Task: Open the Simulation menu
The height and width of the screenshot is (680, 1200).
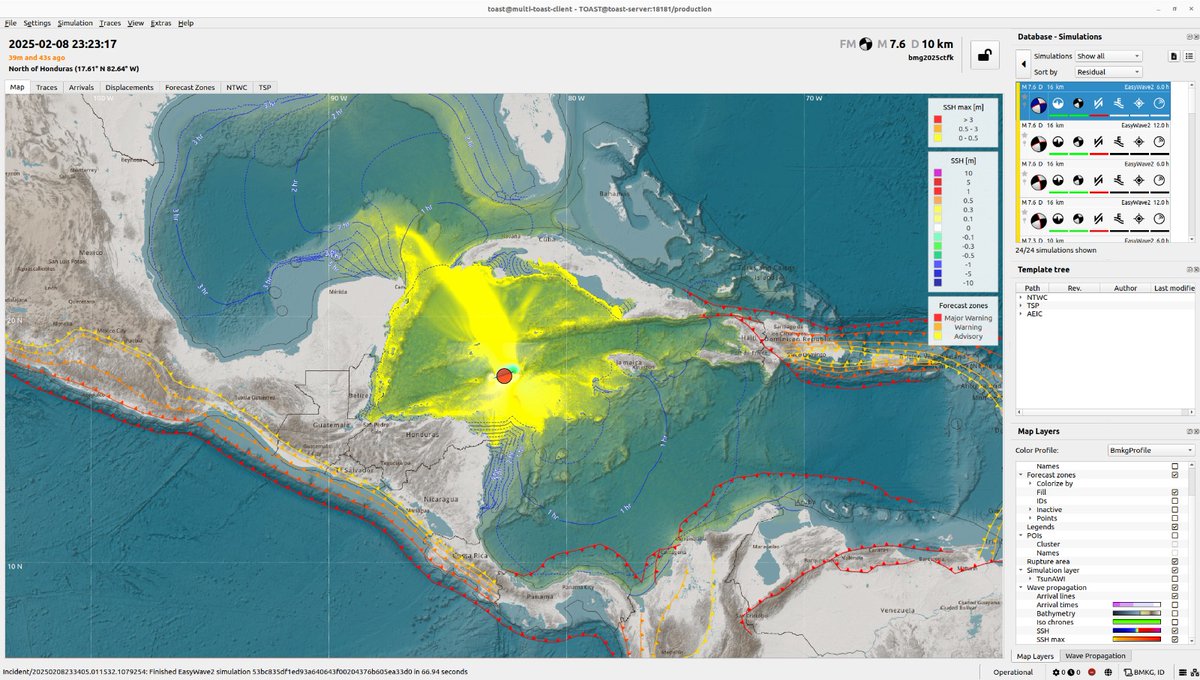Action: click(75, 22)
